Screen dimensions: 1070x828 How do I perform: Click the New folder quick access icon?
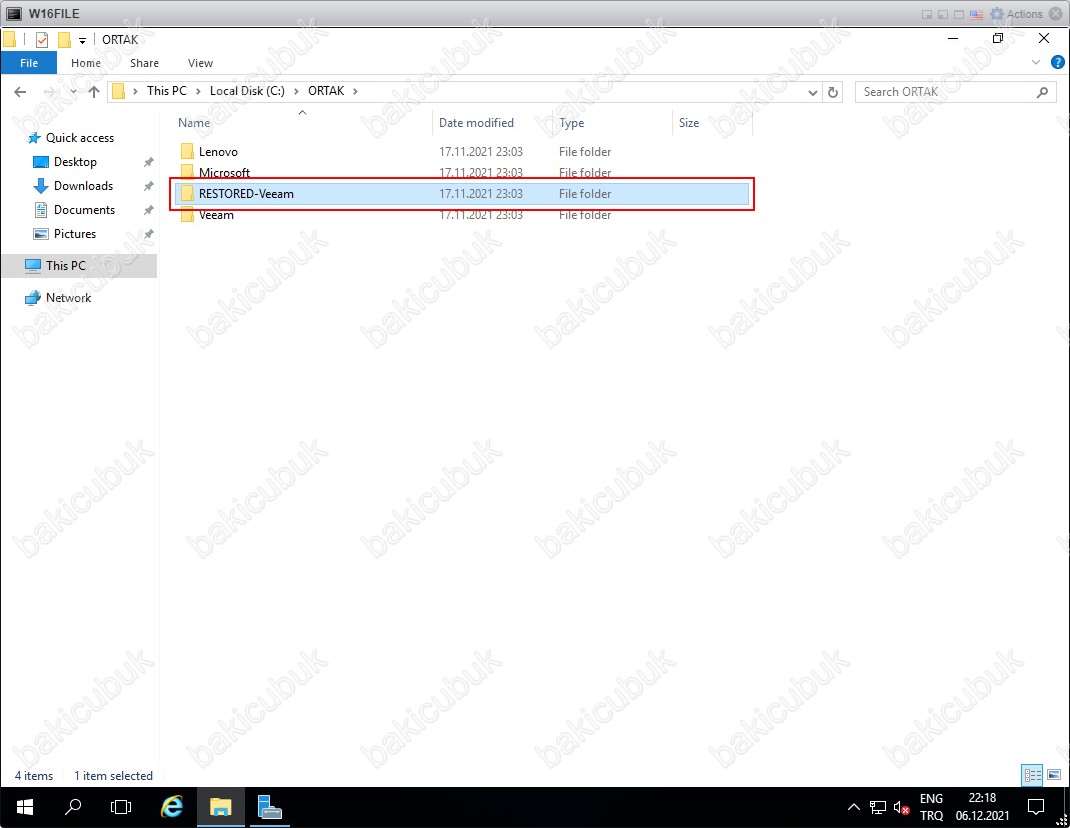point(64,40)
